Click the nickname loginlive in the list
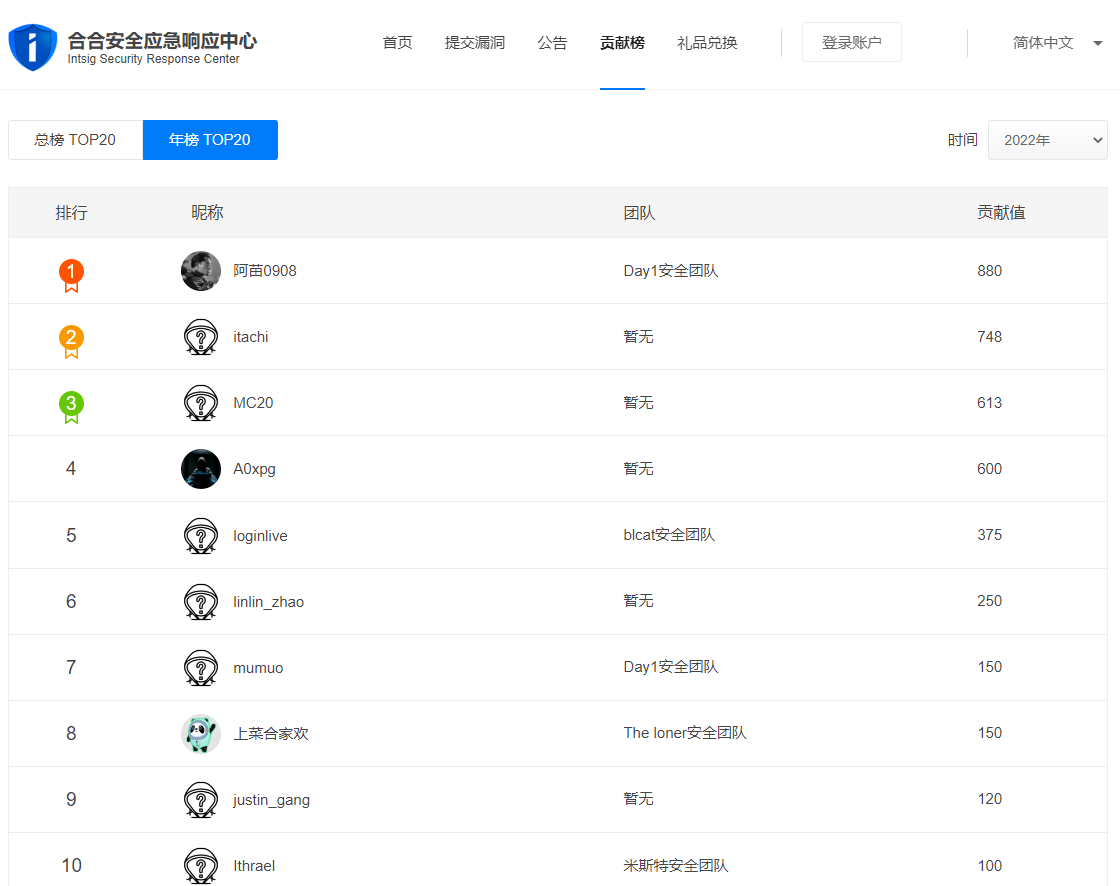 [x=260, y=536]
